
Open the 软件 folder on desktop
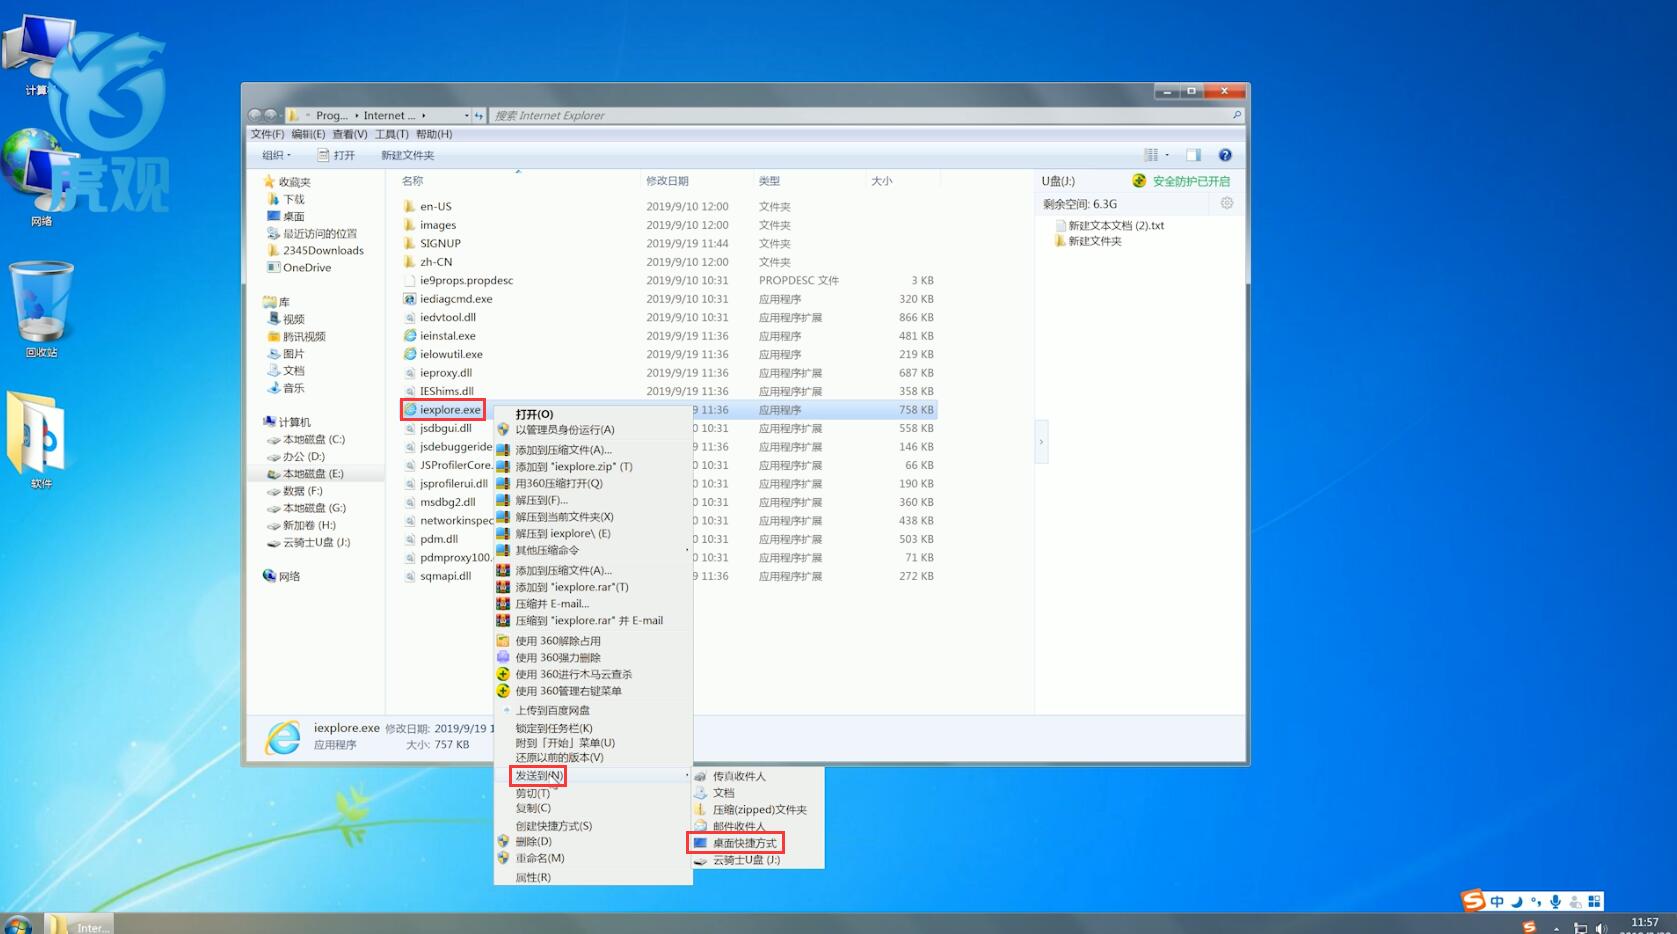(40, 440)
